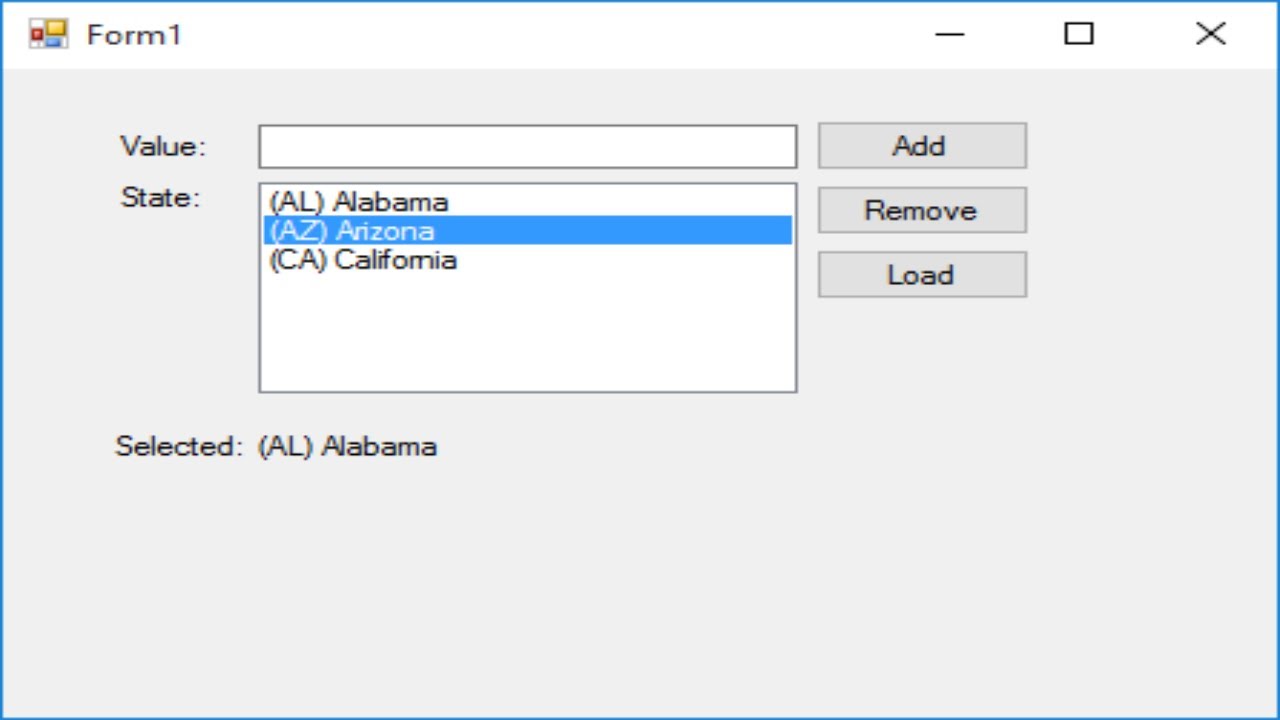Select (CA) California in the State list
The image size is (1280, 720).
pyautogui.click(x=363, y=260)
